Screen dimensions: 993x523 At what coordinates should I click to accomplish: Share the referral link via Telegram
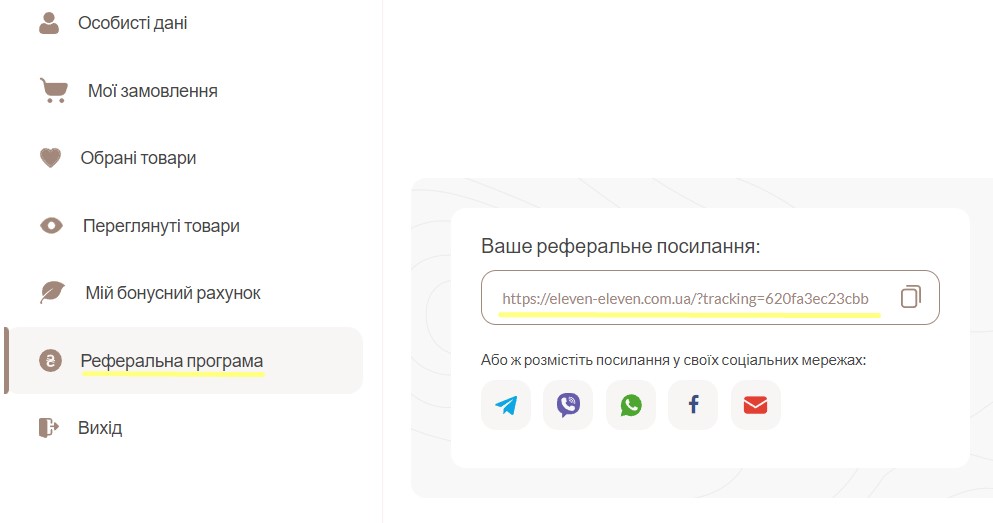coord(505,405)
